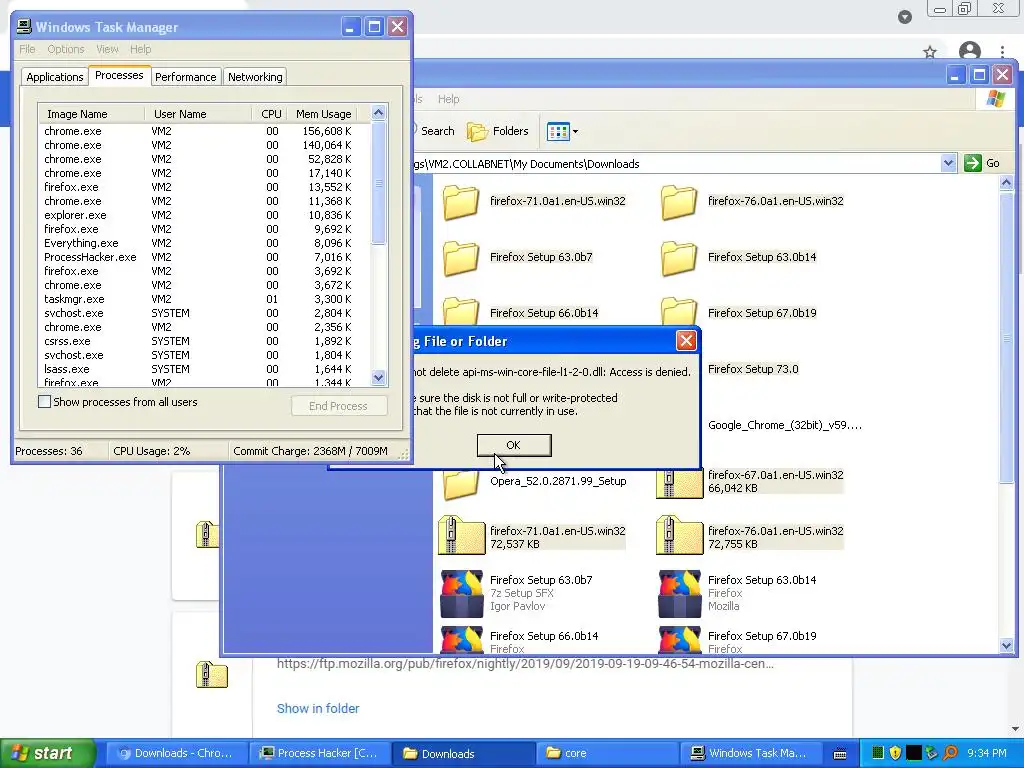
Task: Click process list scrollbar down arrow
Action: pyautogui.click(x=378, y=377)
